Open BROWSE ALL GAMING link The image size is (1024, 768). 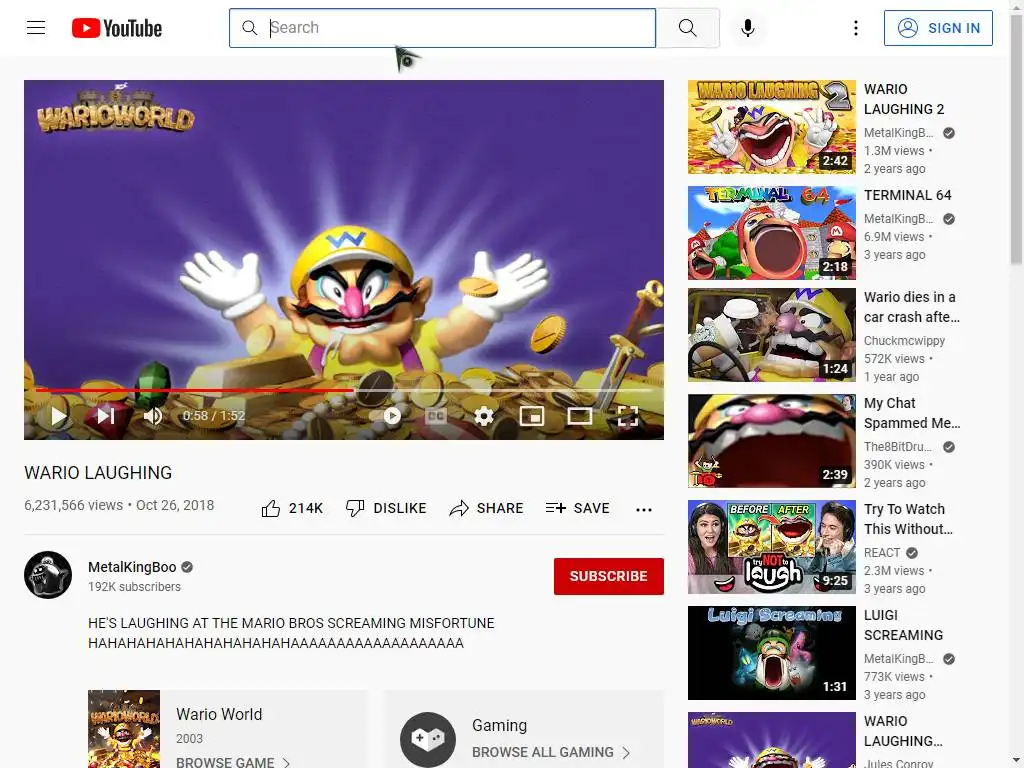551,752
